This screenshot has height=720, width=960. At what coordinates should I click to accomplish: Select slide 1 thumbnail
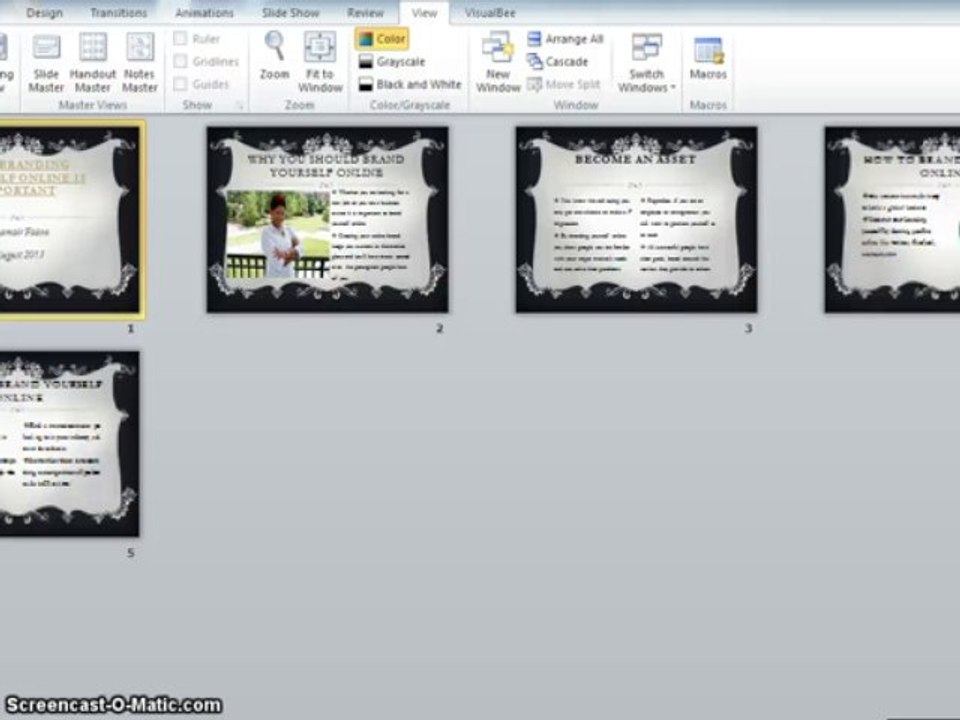[69, 220]
